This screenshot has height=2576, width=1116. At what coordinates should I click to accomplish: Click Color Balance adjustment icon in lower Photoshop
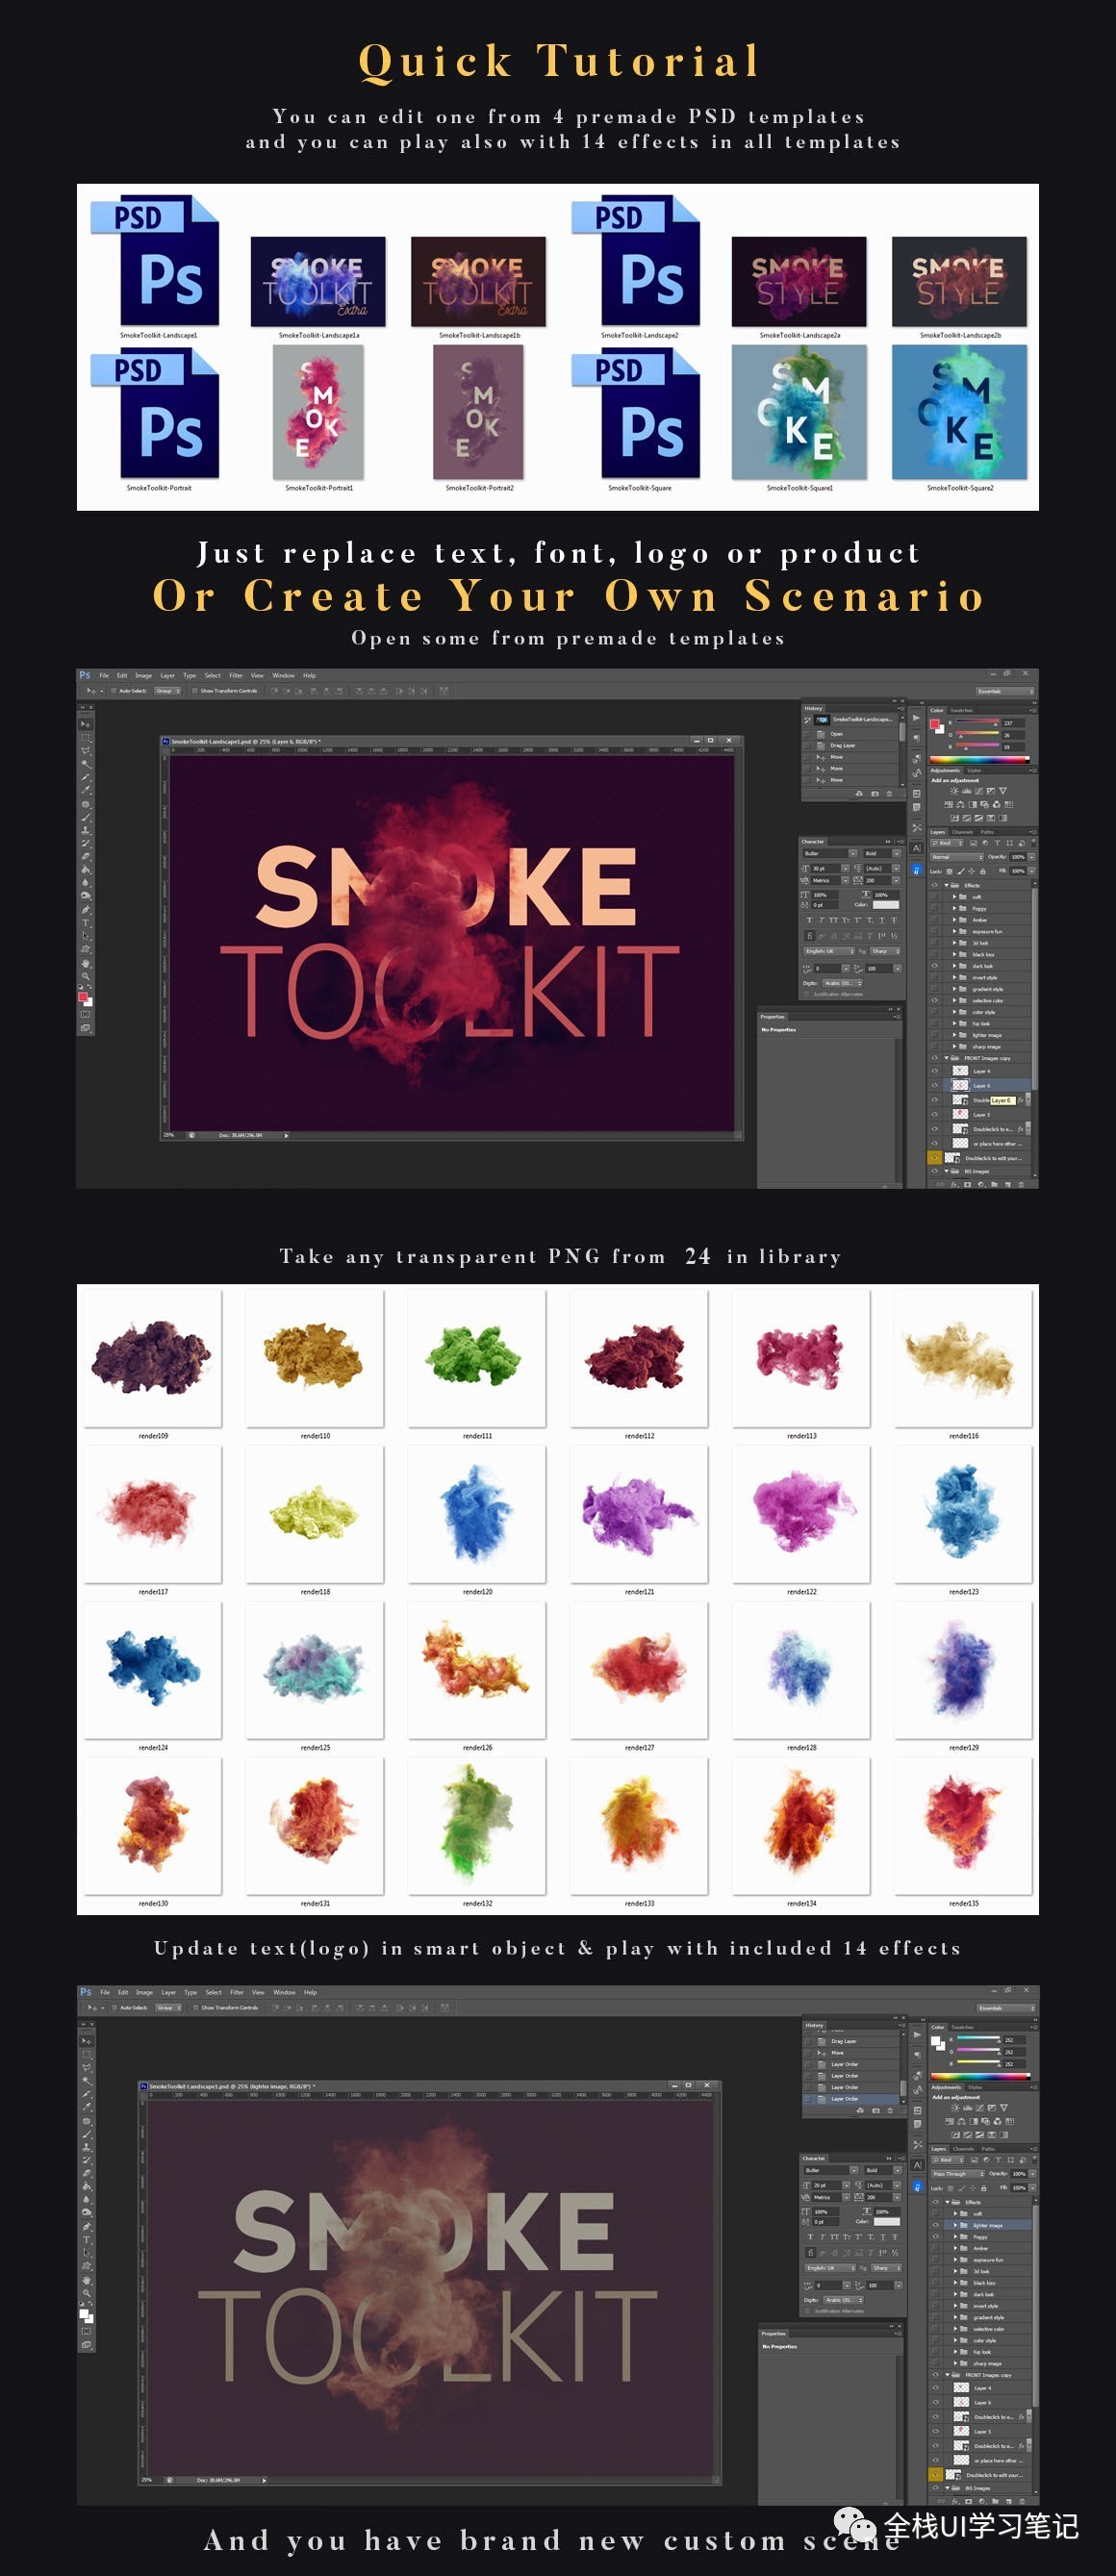pos(961,2122)
